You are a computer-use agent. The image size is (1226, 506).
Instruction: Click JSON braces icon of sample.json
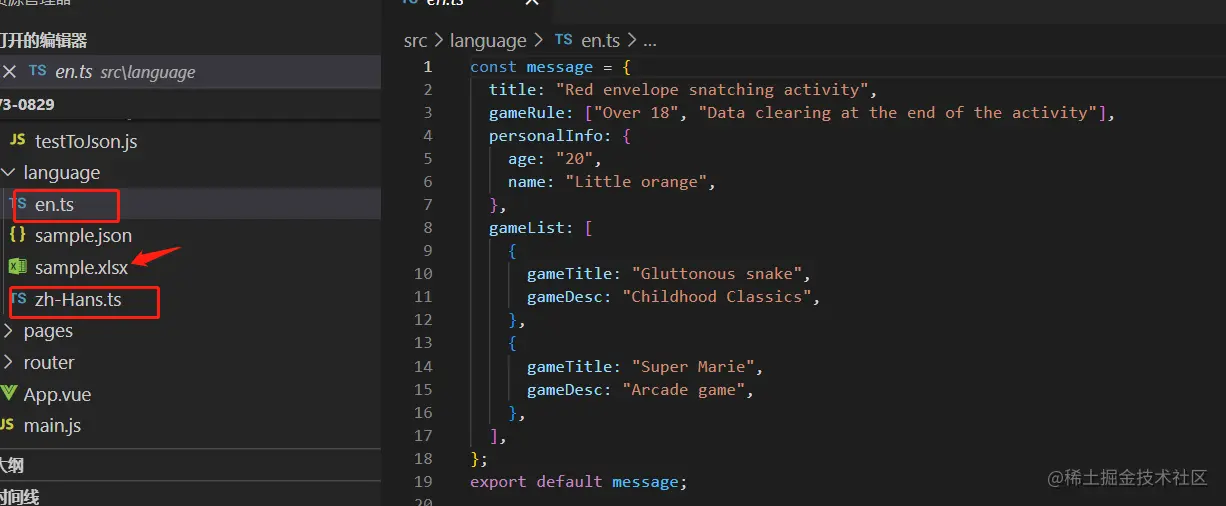[x=17, y=236]
